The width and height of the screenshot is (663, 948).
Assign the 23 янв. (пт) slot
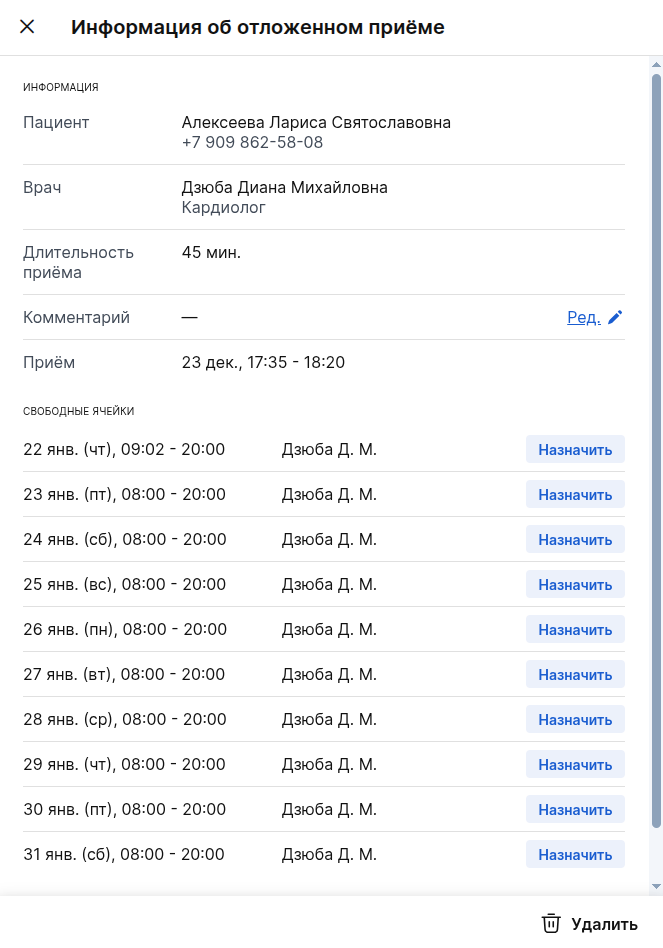[x=575, y=495]
